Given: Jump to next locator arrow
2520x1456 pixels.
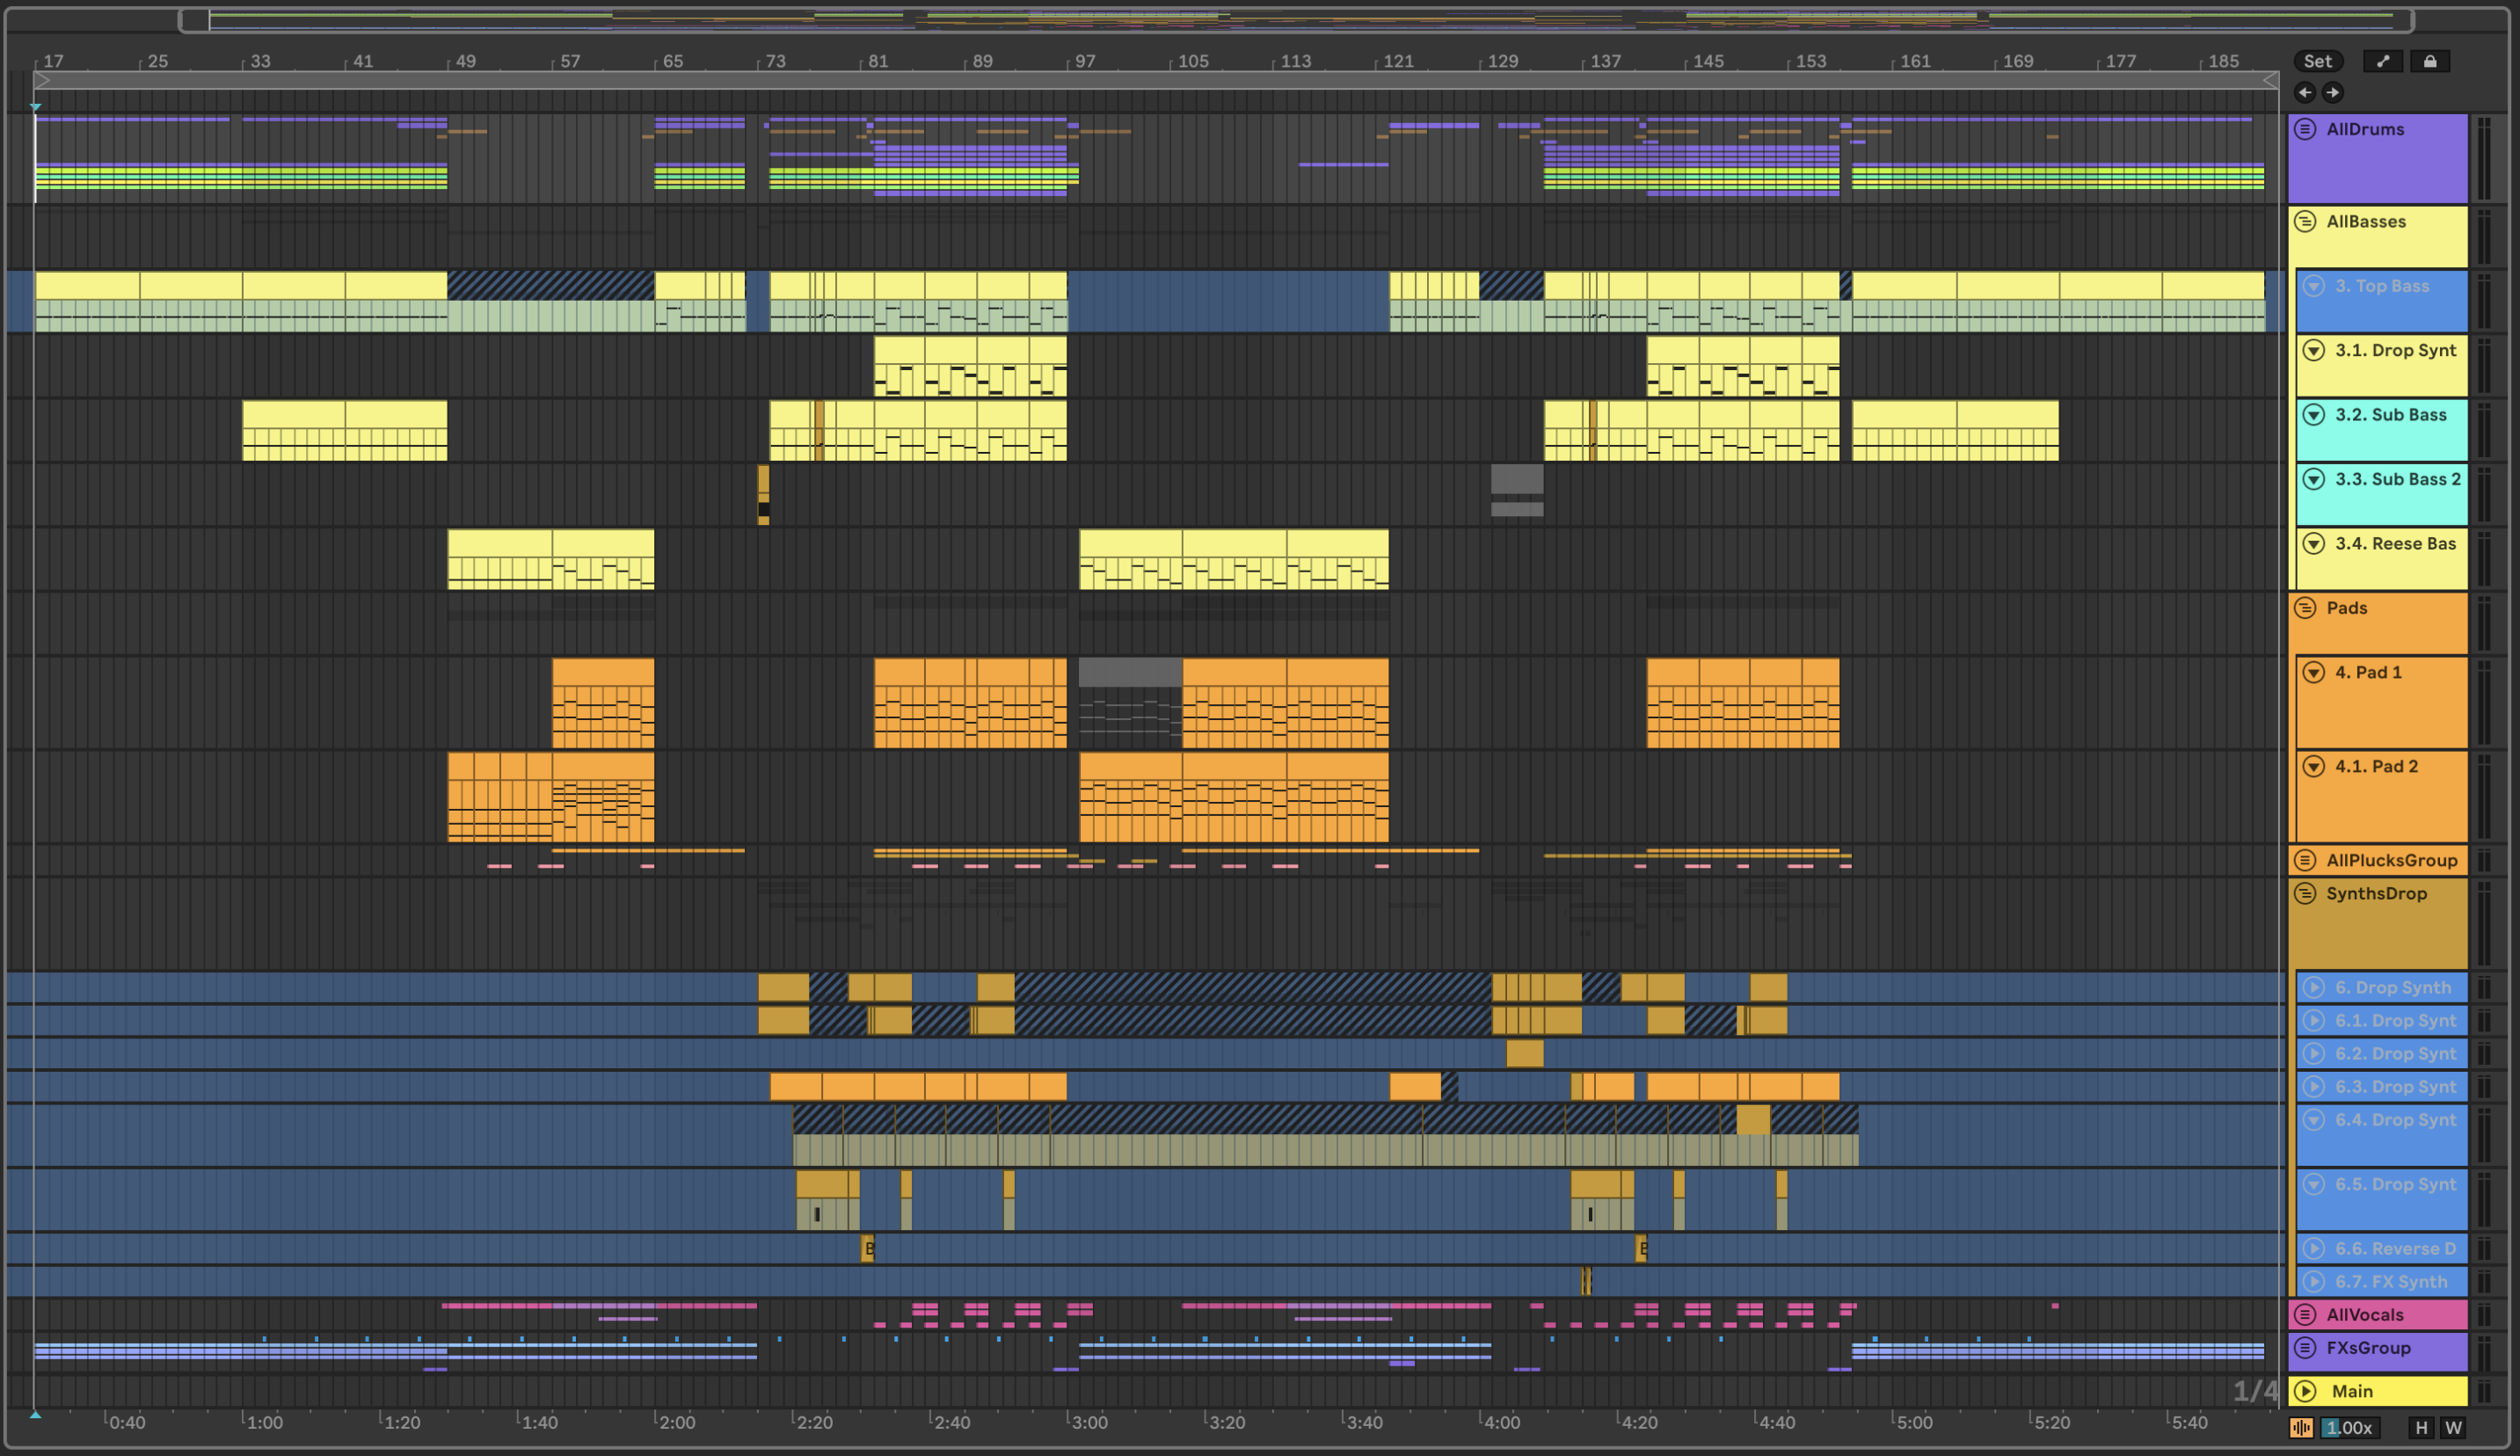Looking at the screenshot, I should pos(2332,92).
